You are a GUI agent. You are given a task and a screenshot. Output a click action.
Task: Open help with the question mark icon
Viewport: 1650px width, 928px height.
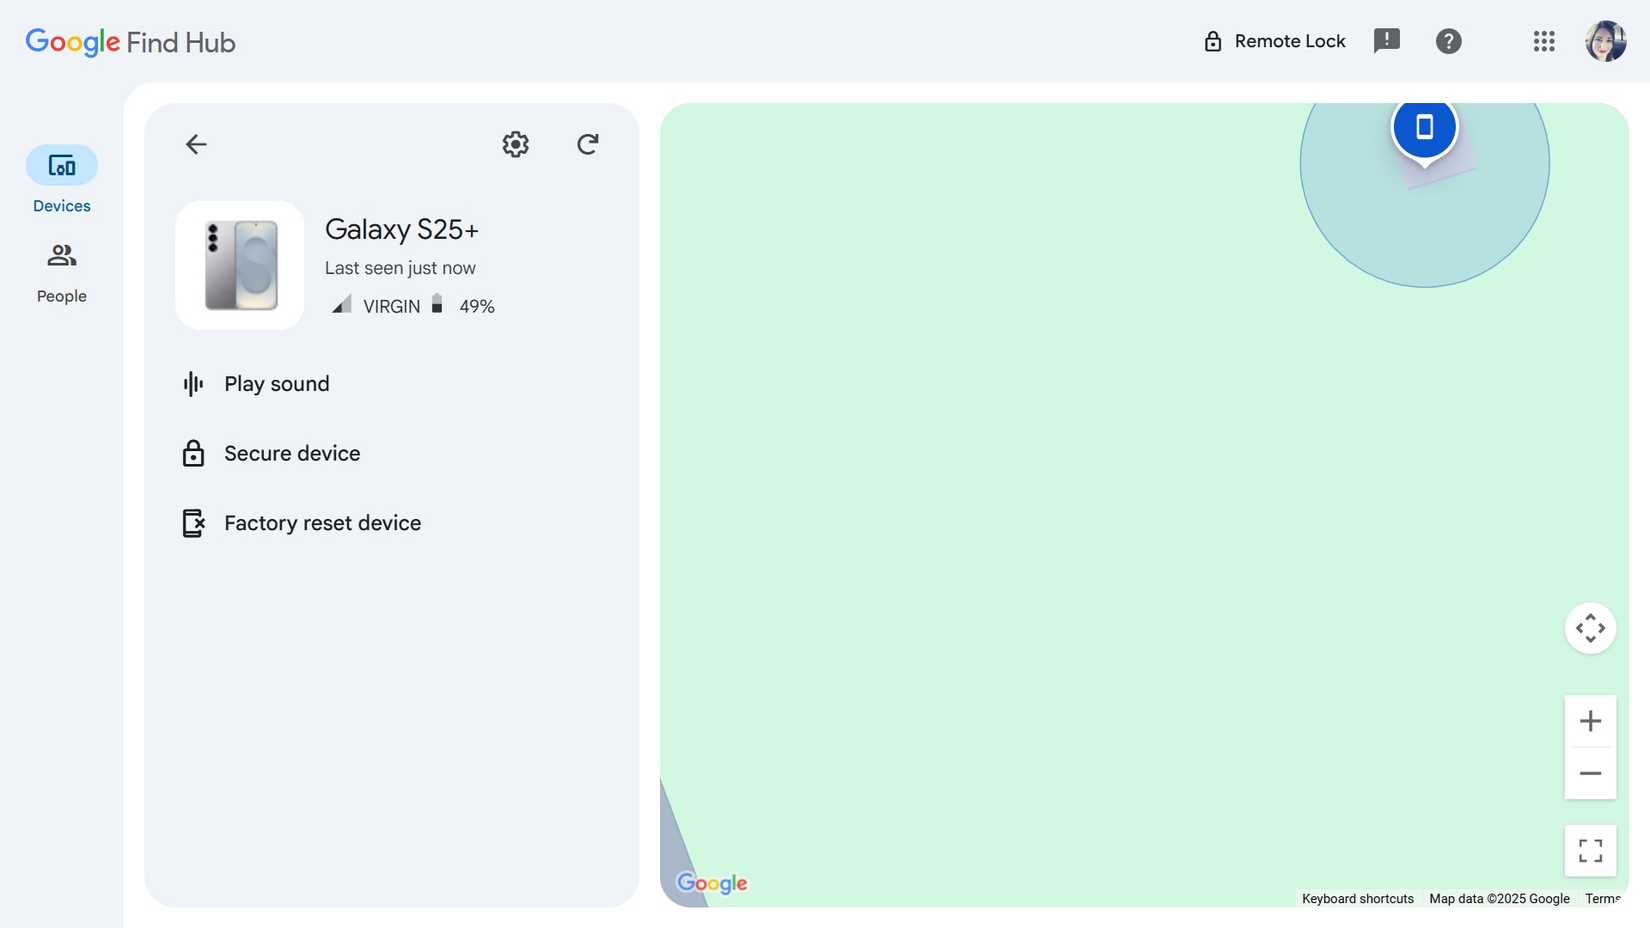tap(1449, 41)
